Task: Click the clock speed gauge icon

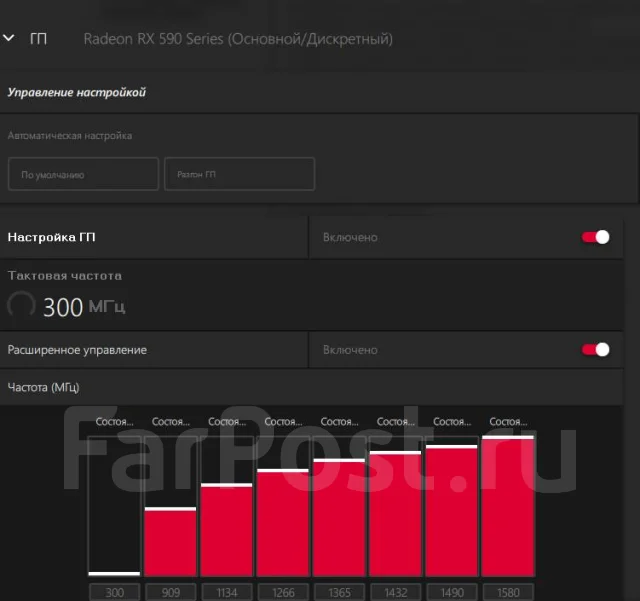Action: coord(21,305)
